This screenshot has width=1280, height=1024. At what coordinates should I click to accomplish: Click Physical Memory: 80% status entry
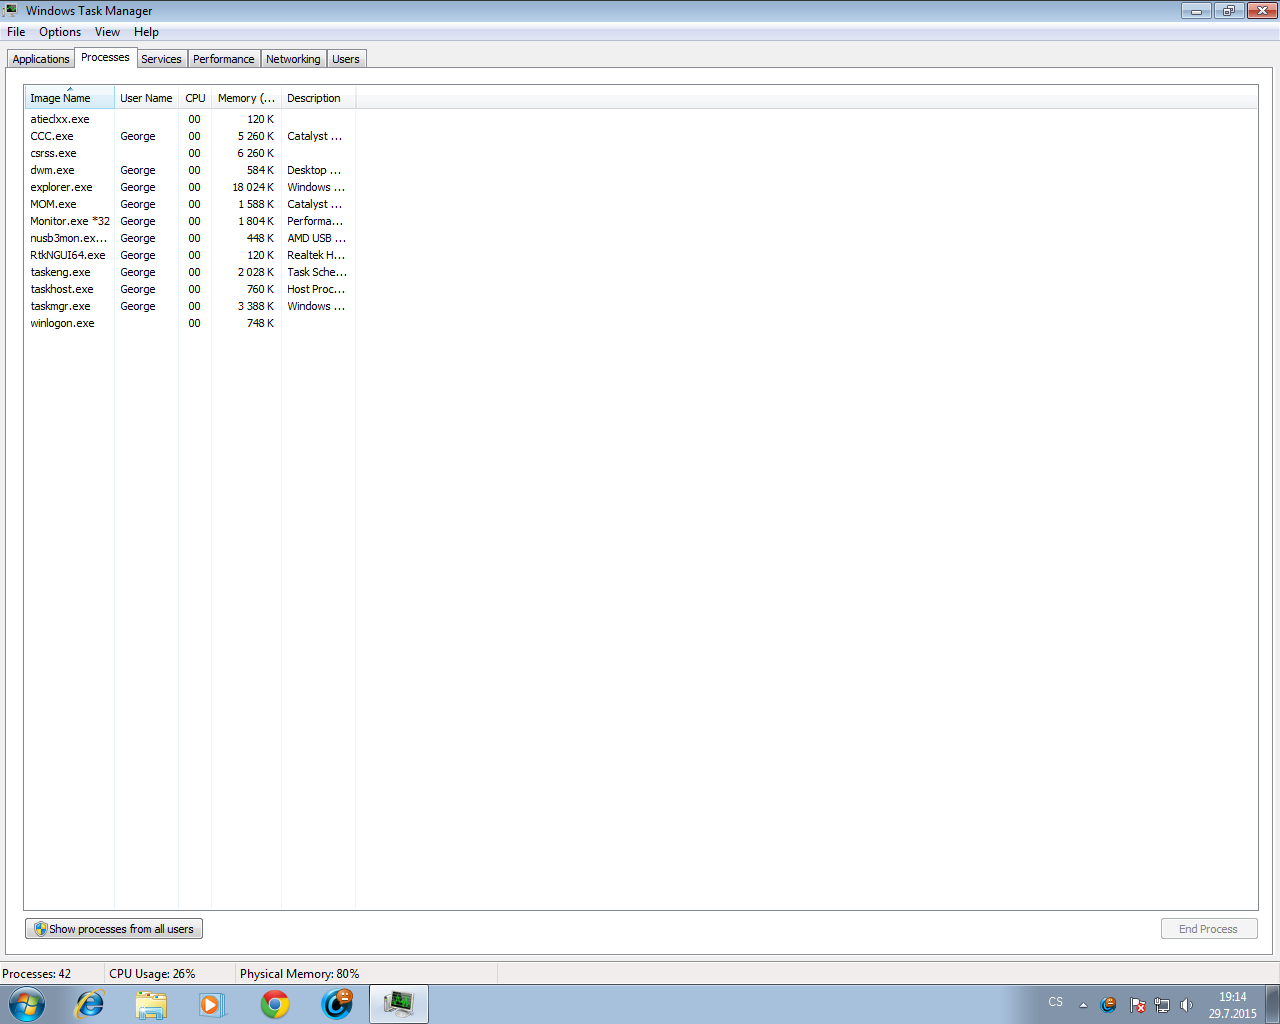[x=299, y=974]
